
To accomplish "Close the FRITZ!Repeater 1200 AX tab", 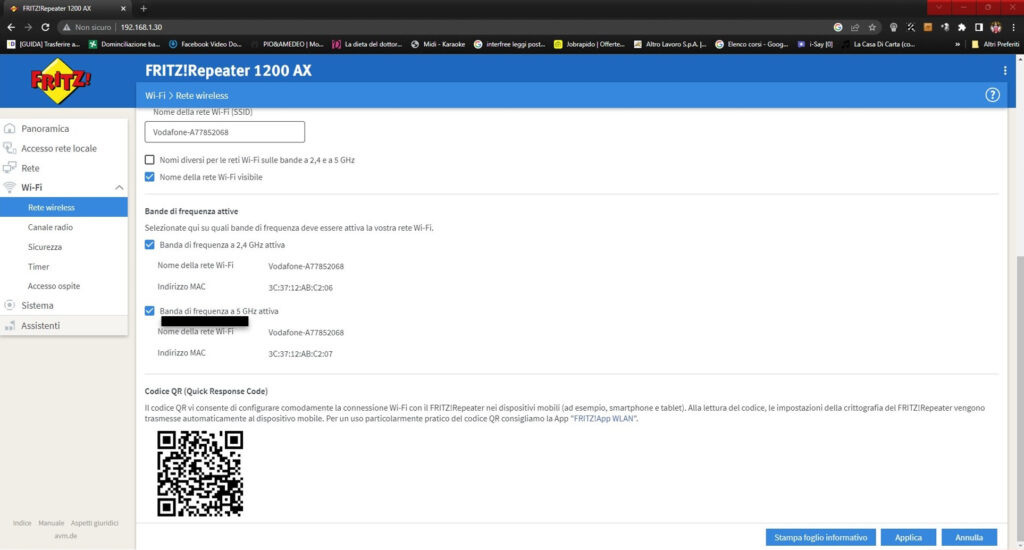I will (123, 8).
